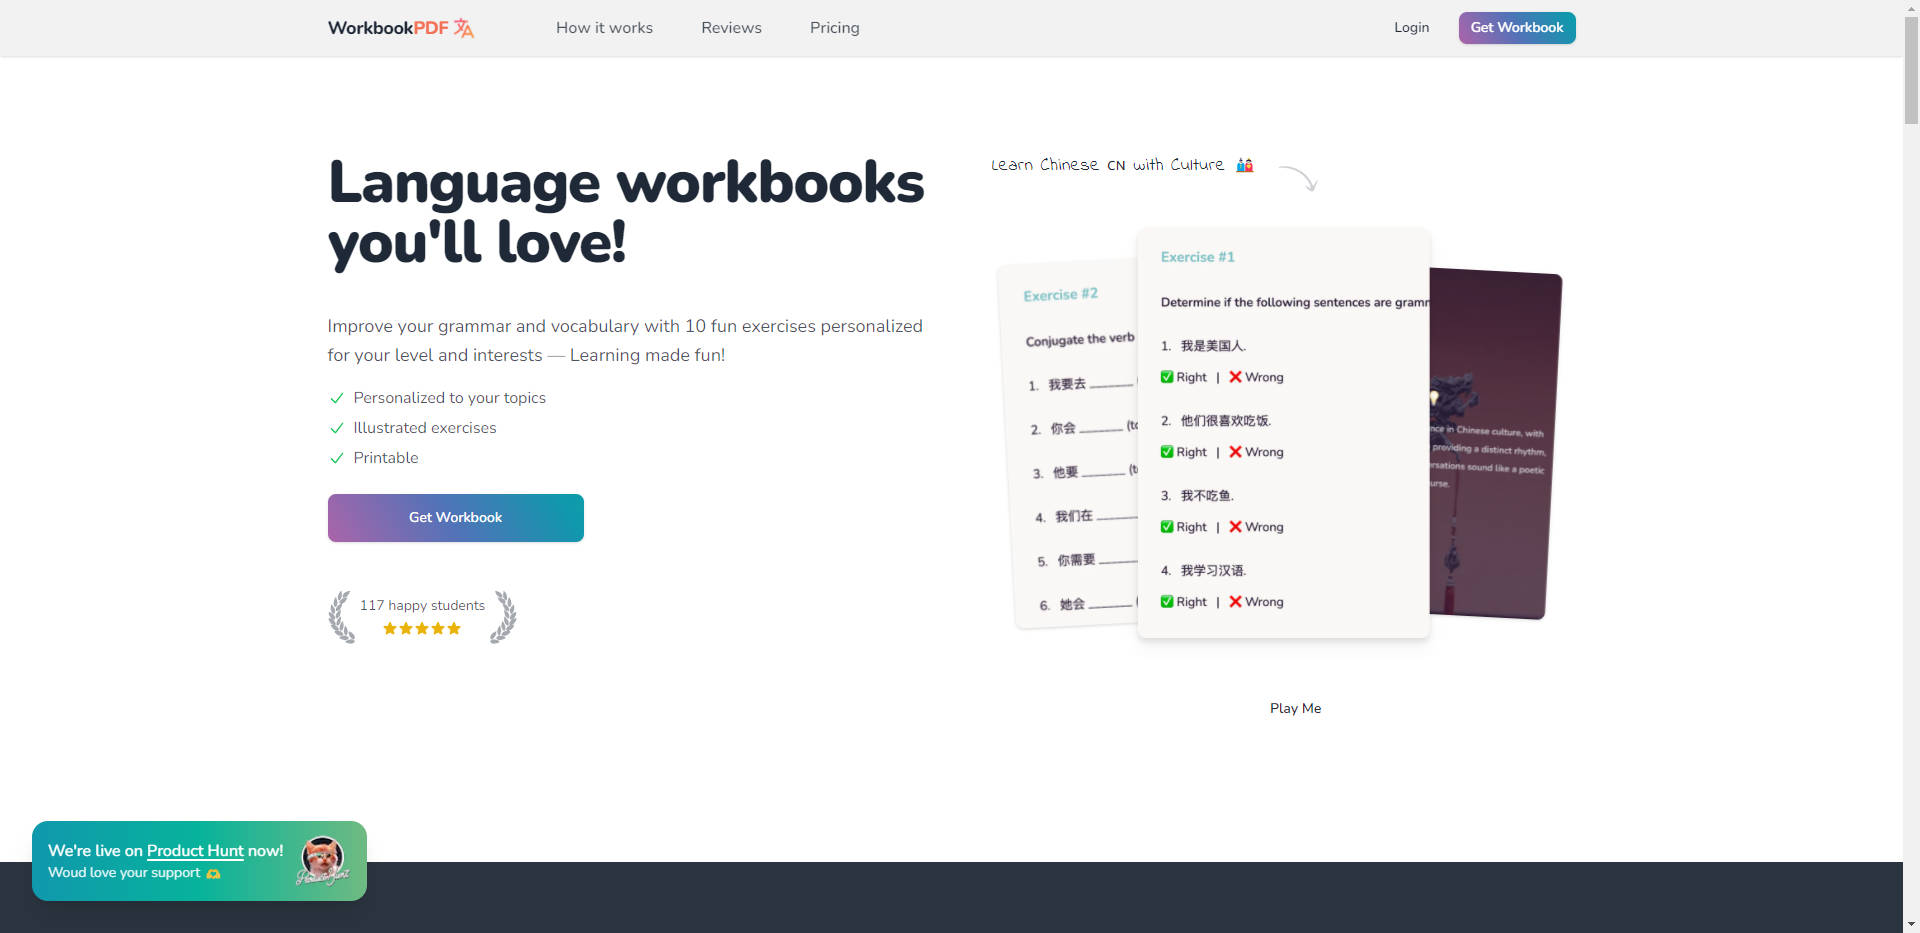Click a gold star in the rating

[422, 628]
